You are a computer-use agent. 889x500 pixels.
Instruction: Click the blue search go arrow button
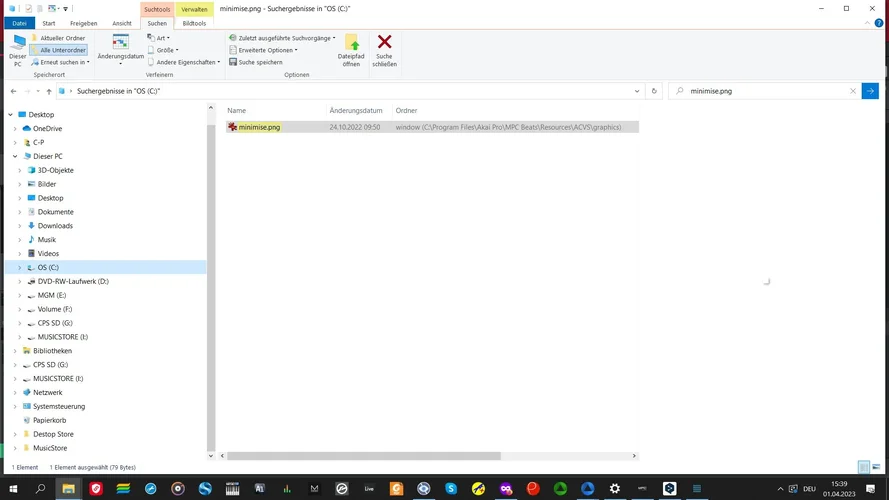[870, 91]
